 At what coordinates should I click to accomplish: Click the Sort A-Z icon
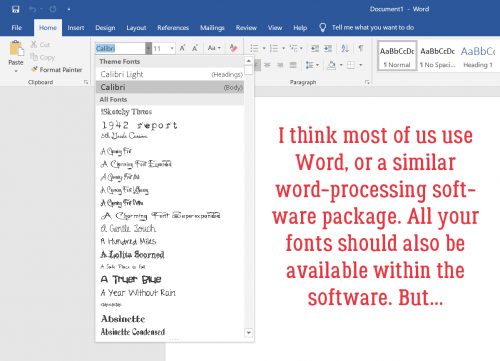345,49
